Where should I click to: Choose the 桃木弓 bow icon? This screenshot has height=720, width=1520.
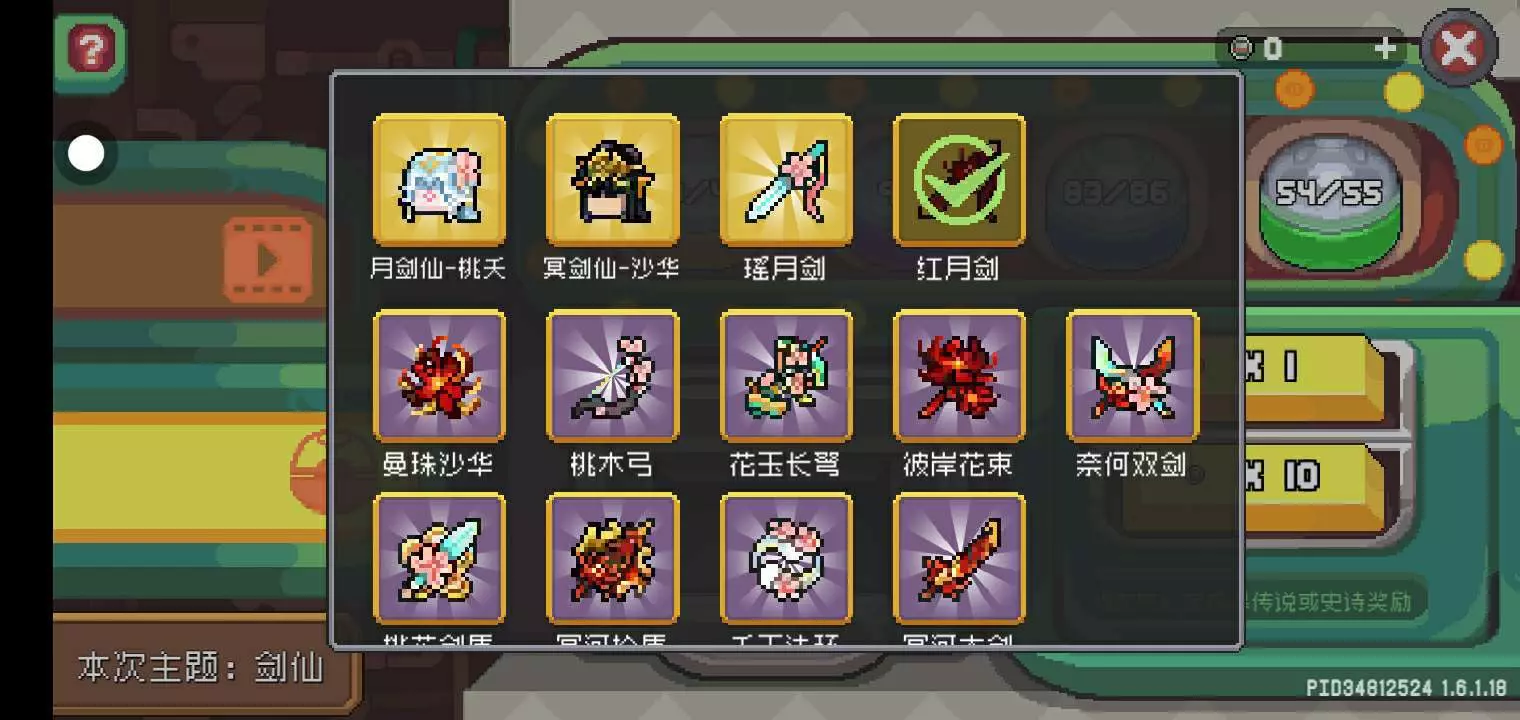[x=612, y=376]
